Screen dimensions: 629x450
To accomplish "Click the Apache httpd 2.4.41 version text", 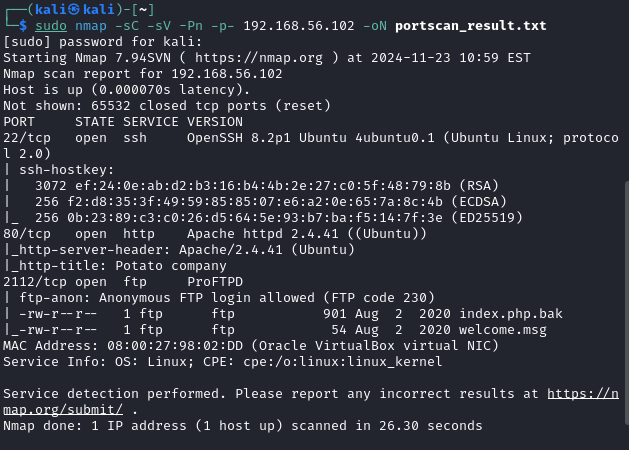I will (263, 234).
